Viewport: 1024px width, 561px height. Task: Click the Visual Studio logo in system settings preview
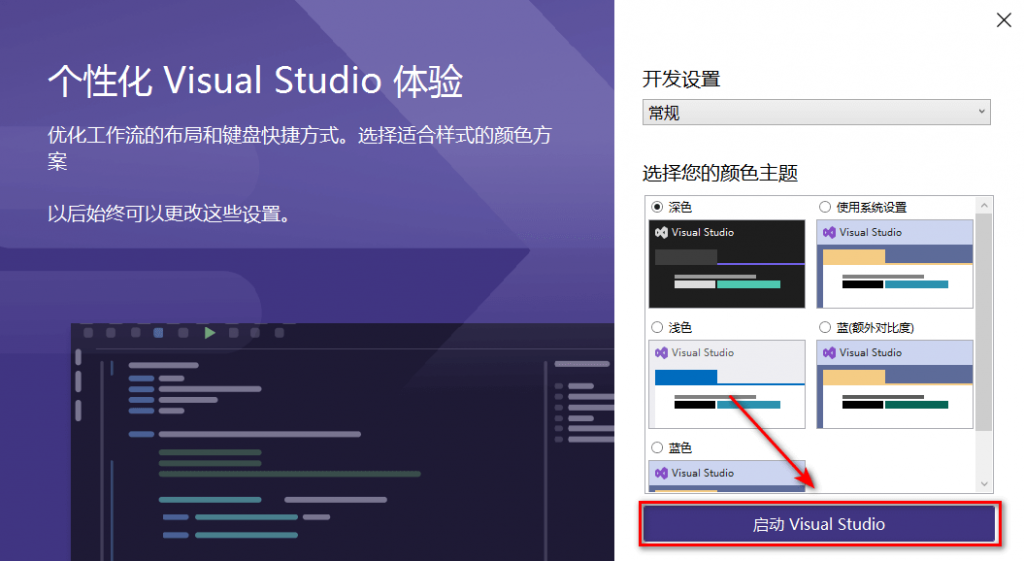(x=829, y=232)
